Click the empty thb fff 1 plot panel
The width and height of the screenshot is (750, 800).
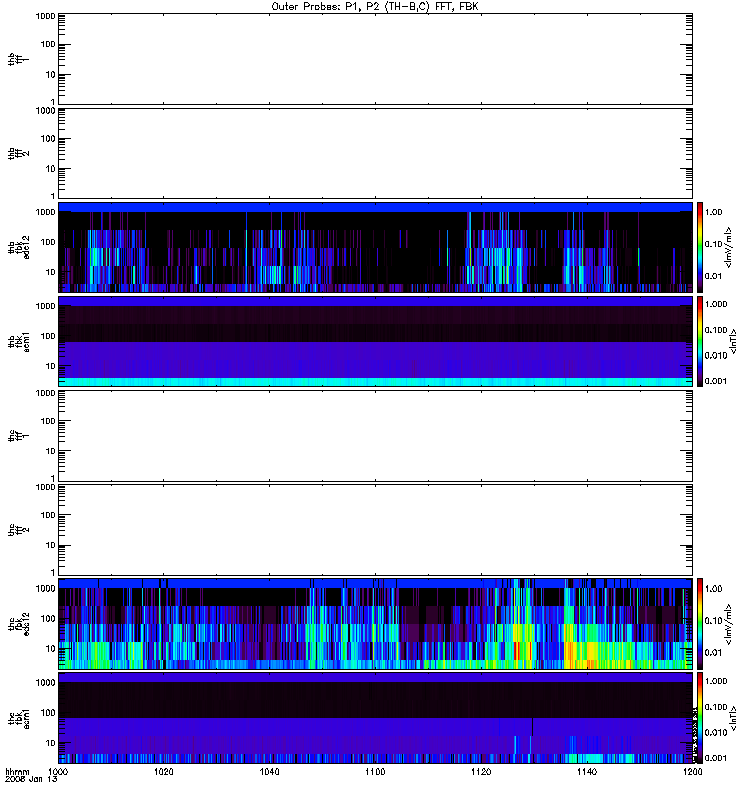click(375, 59)
